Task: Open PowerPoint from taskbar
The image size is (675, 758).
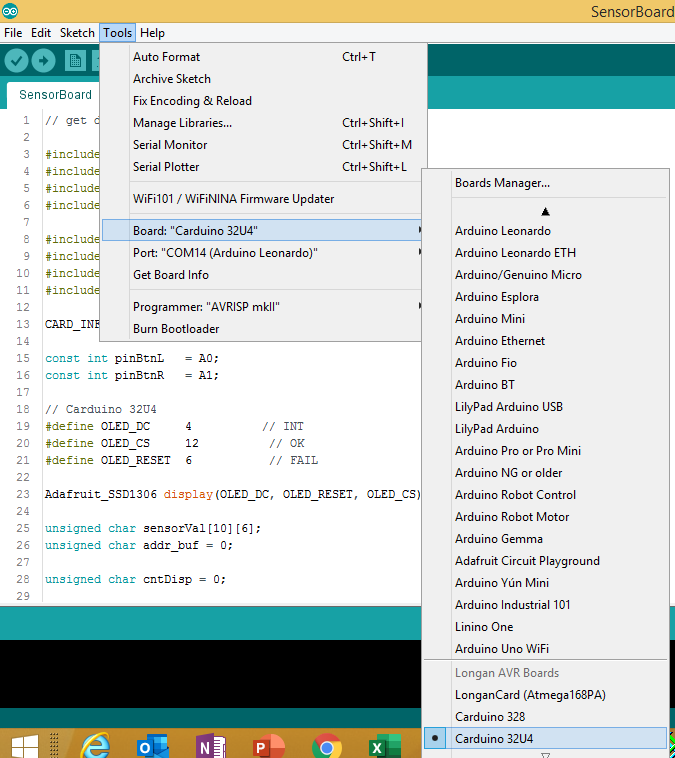Action: point(269,746)
